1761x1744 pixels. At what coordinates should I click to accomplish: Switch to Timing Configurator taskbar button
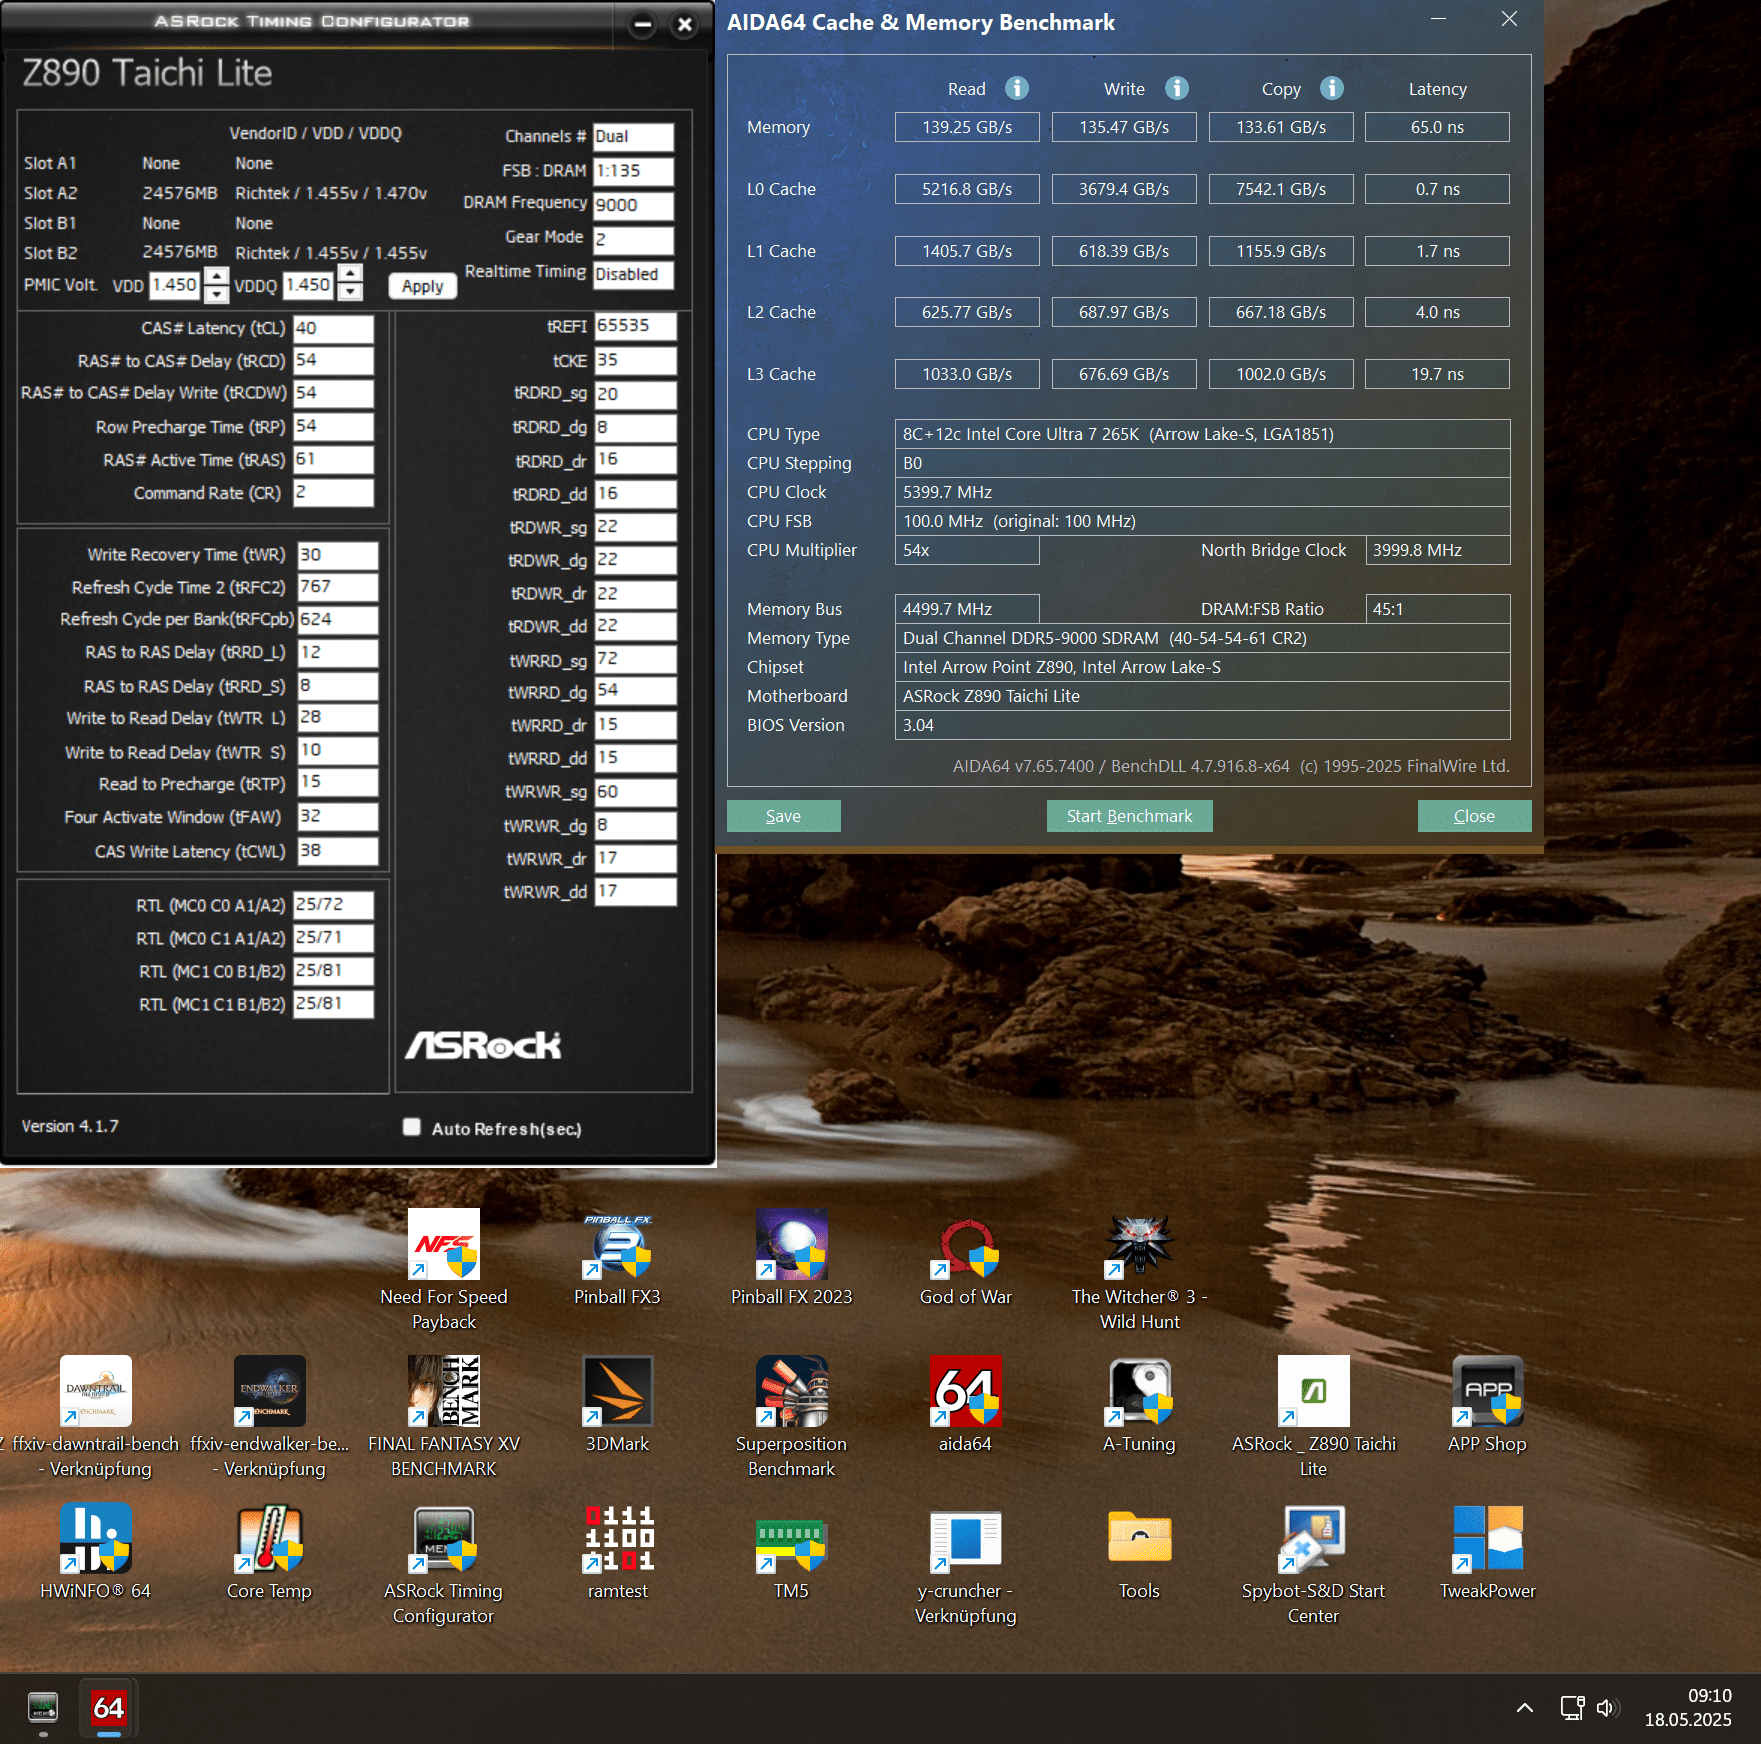43,1708
